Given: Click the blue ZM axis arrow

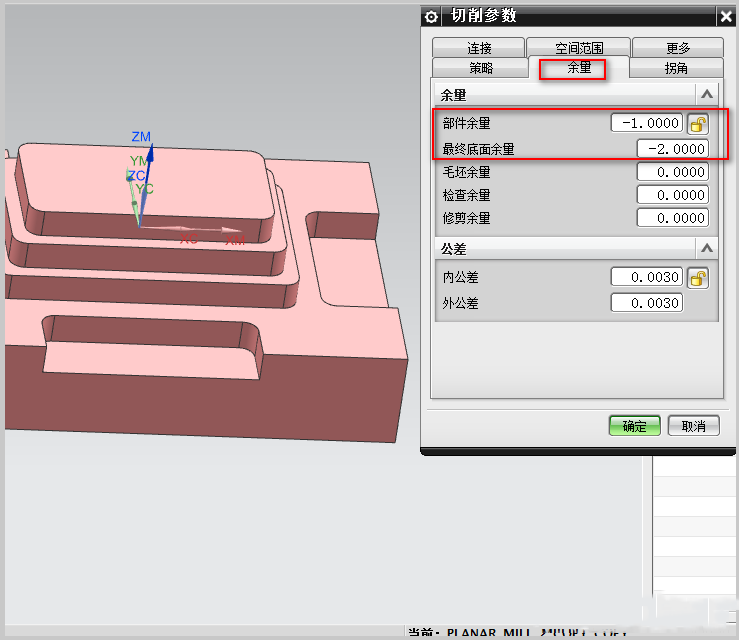Looking at the screenshot, I should (140, 165).
